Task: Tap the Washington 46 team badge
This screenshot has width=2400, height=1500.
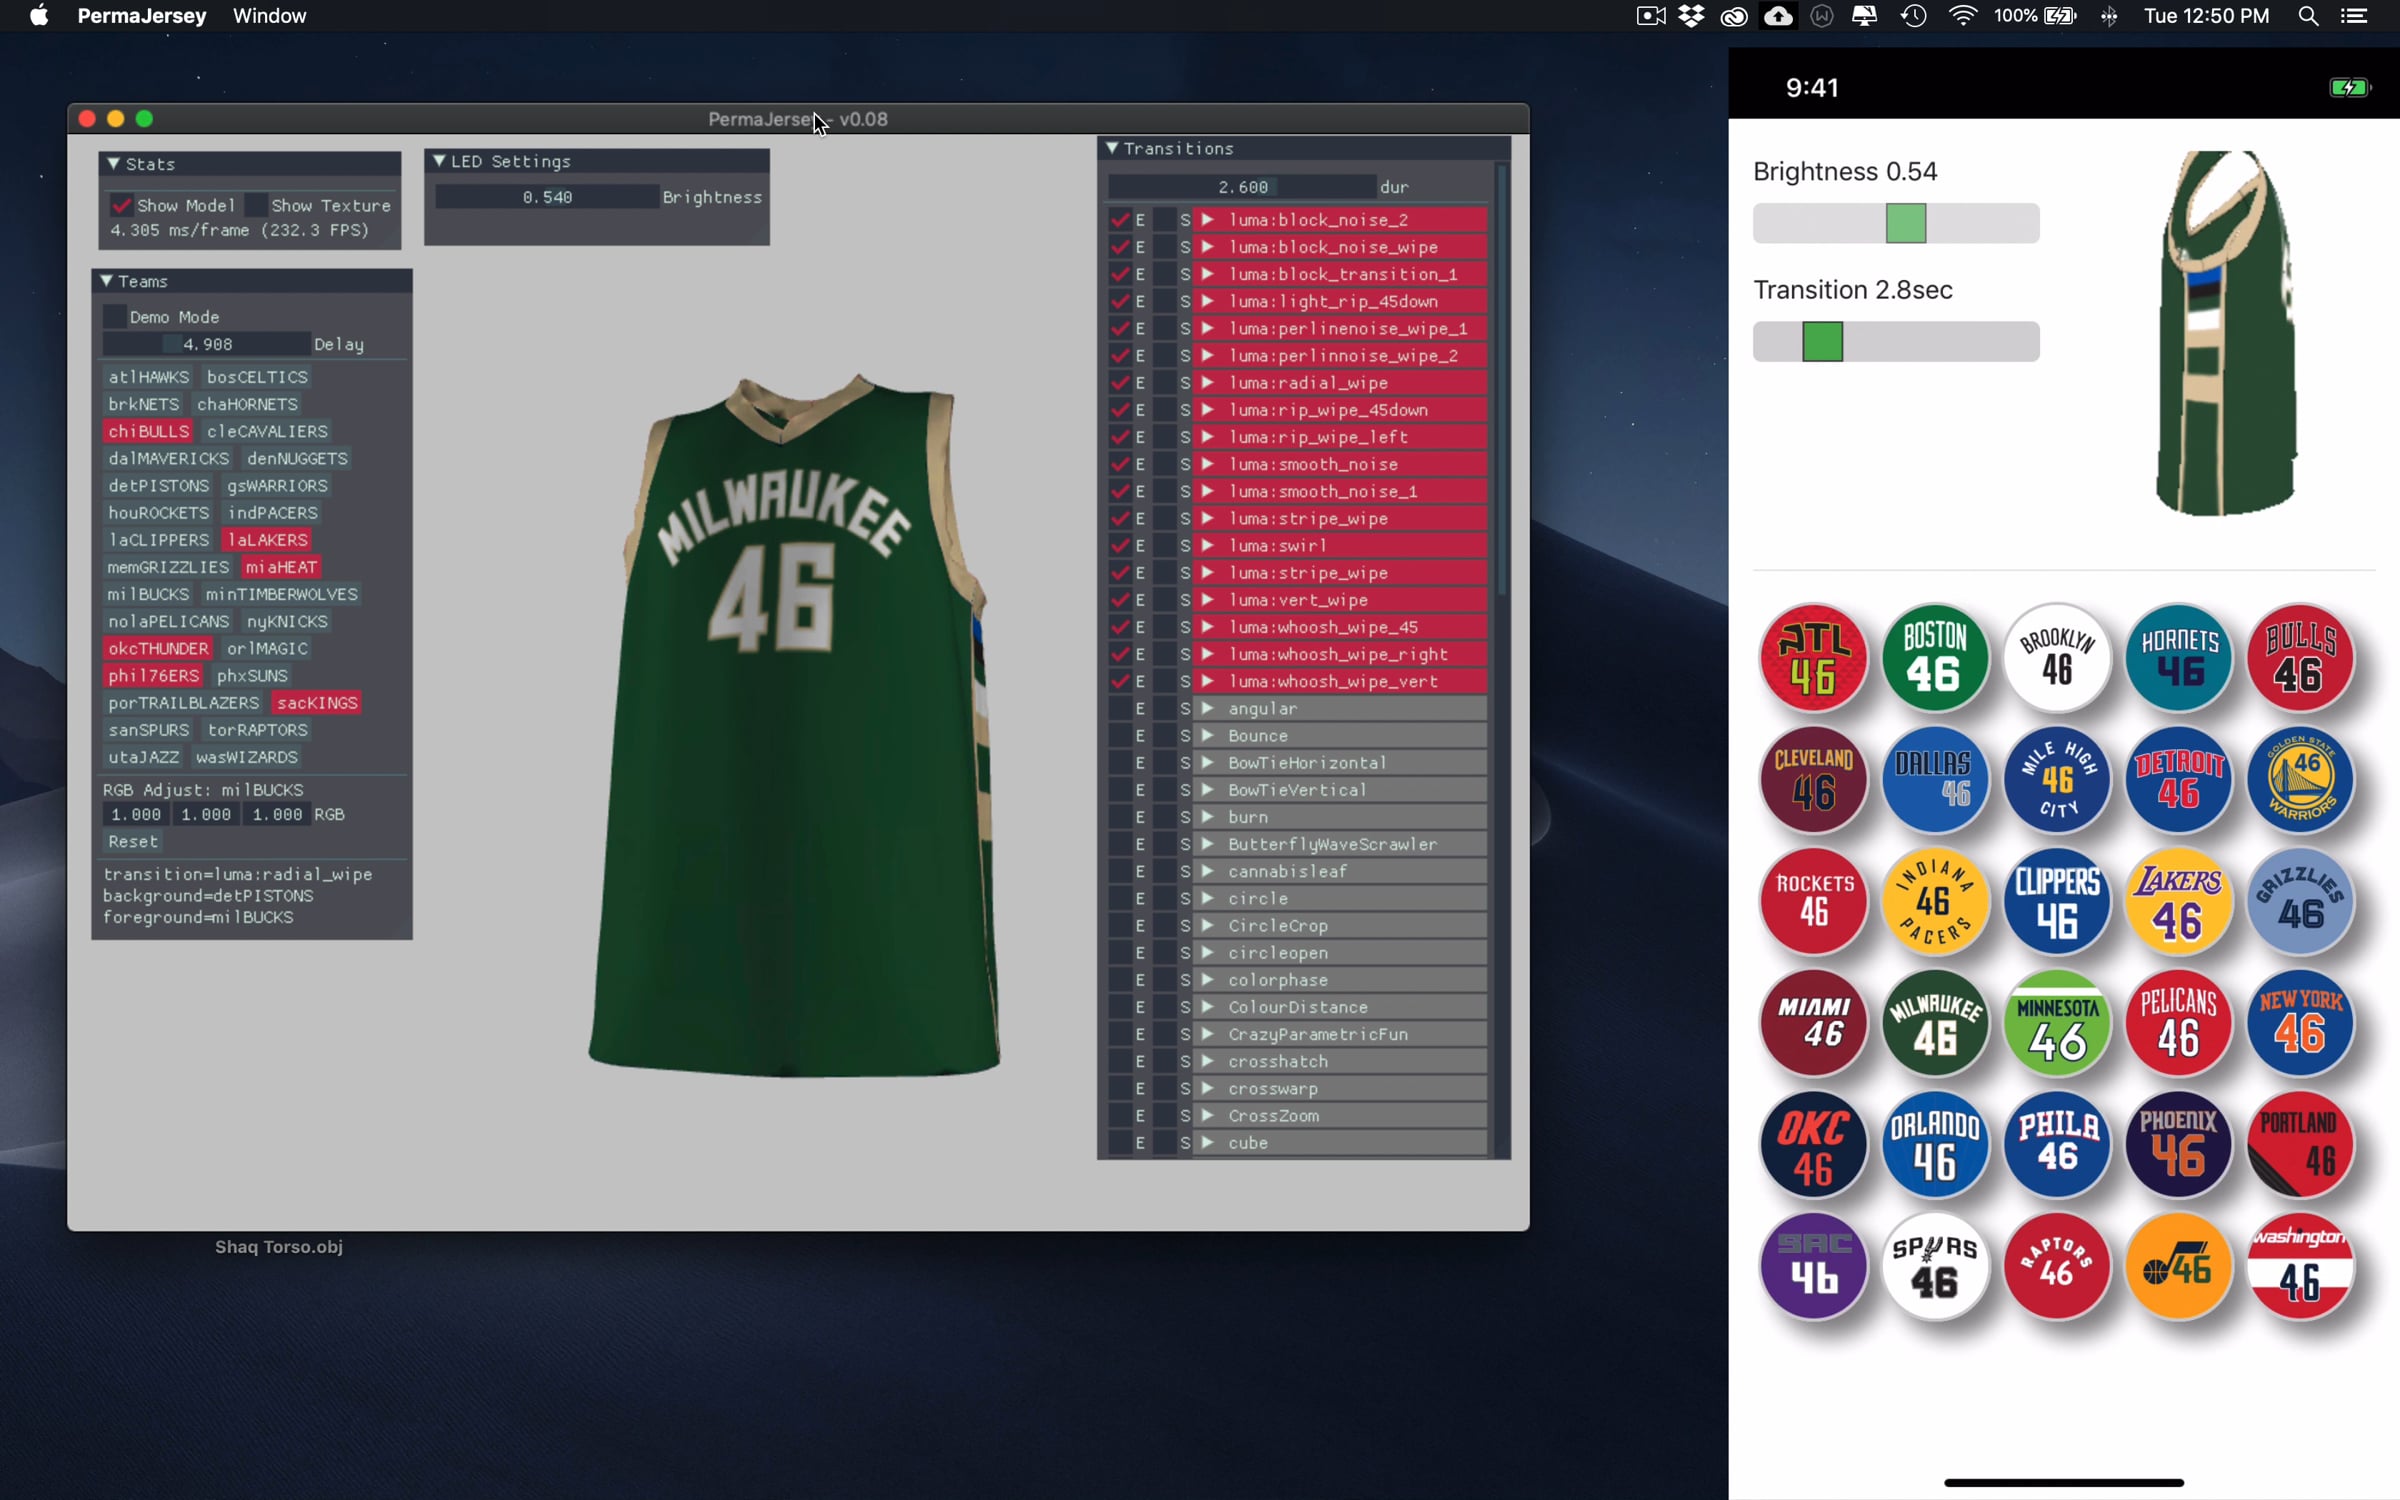Action: [x=2300, y=1267]
